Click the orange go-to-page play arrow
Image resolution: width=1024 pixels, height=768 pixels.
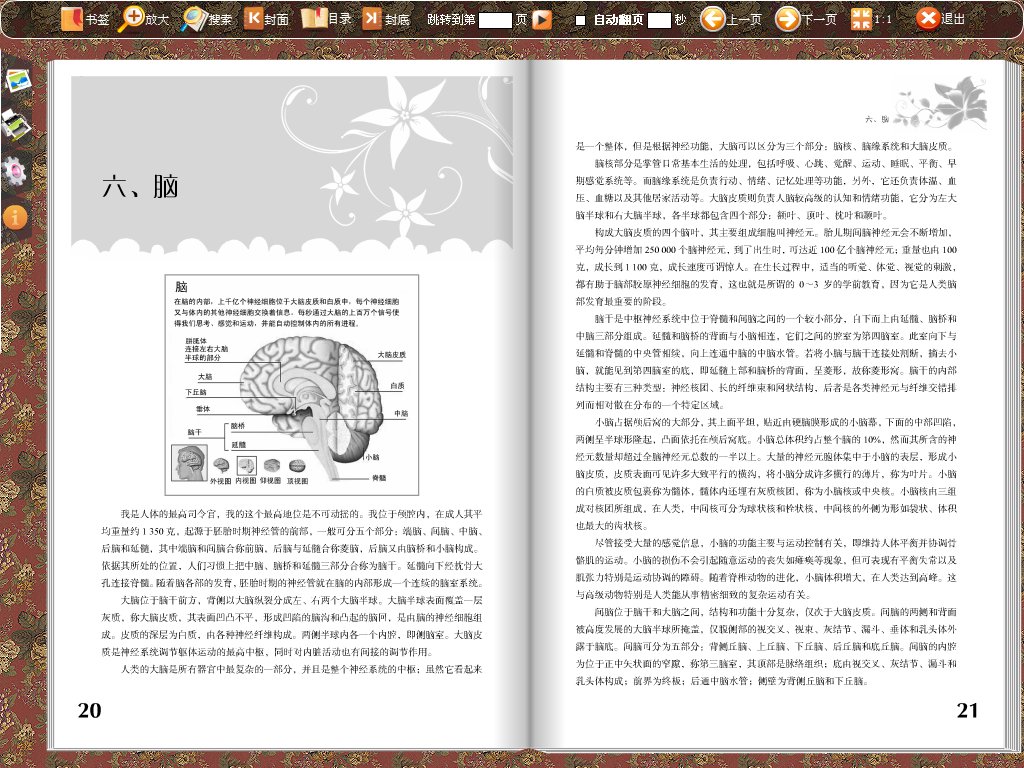(541, 20)
